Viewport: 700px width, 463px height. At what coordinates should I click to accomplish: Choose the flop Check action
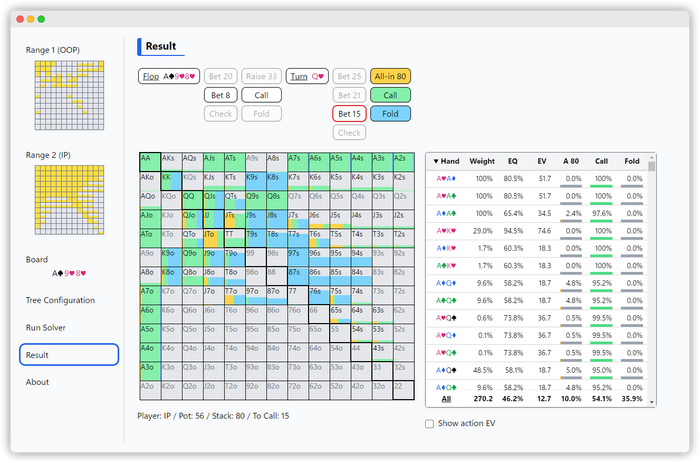click(x=221, y=114)
